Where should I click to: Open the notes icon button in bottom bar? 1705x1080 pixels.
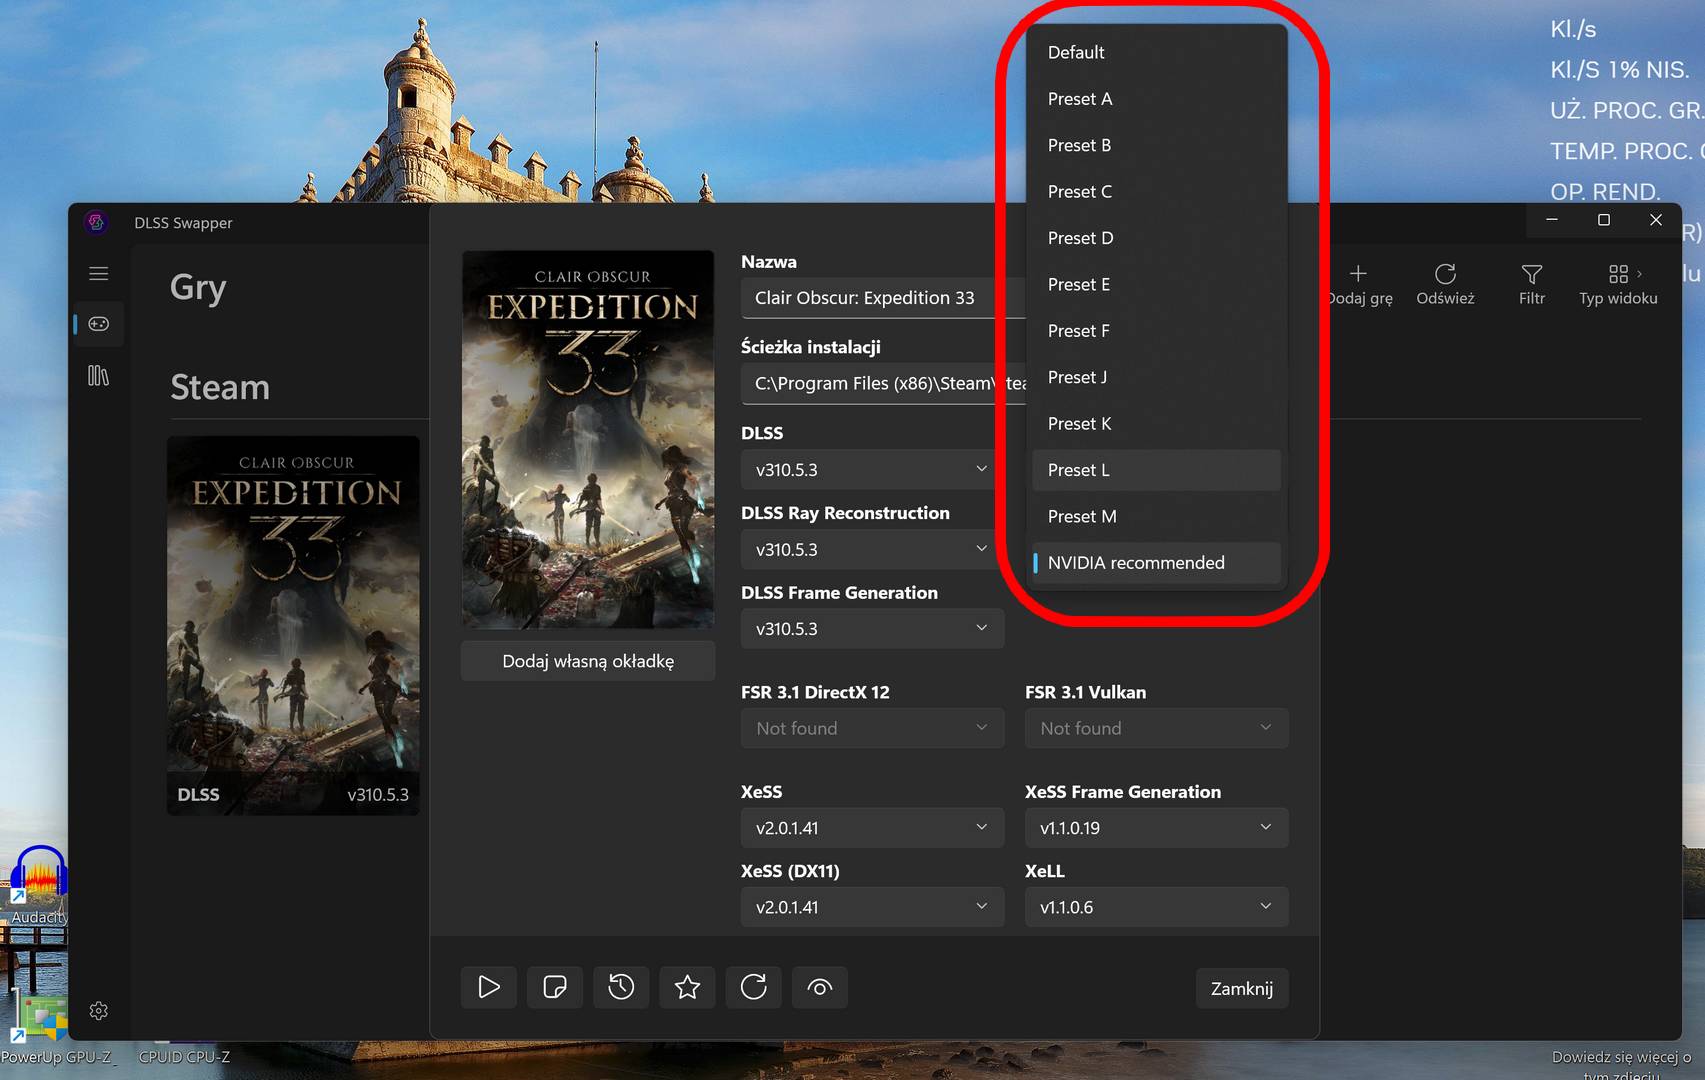point(555,988)
